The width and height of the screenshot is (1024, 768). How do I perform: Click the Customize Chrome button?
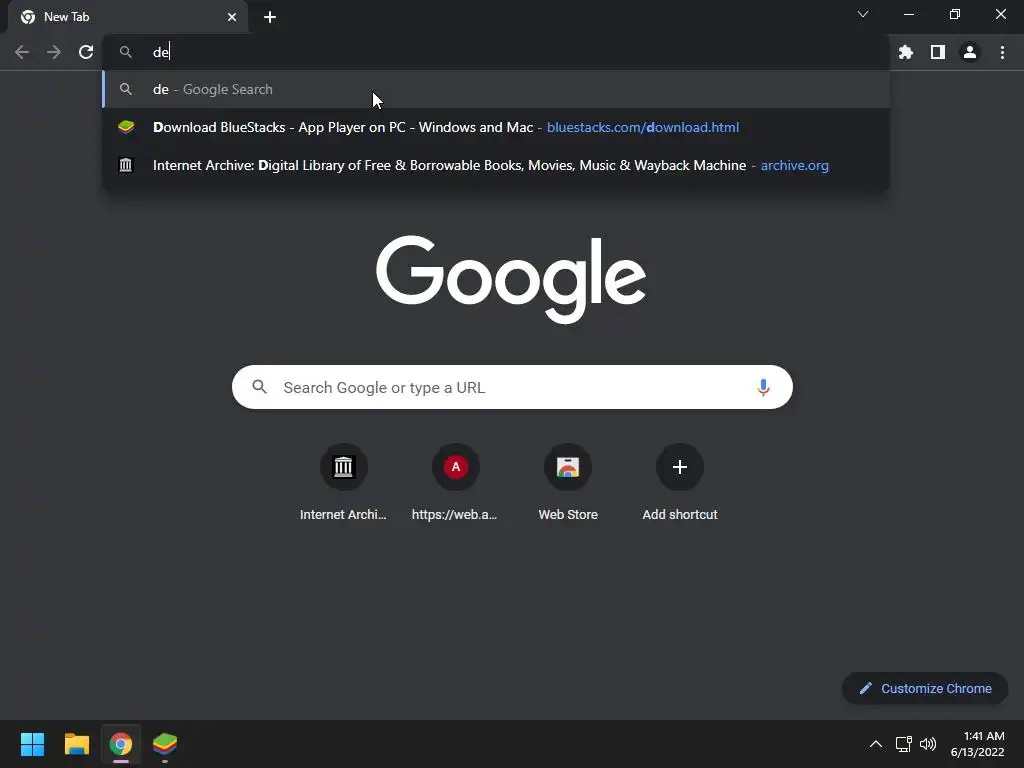[x=925, y=688]
